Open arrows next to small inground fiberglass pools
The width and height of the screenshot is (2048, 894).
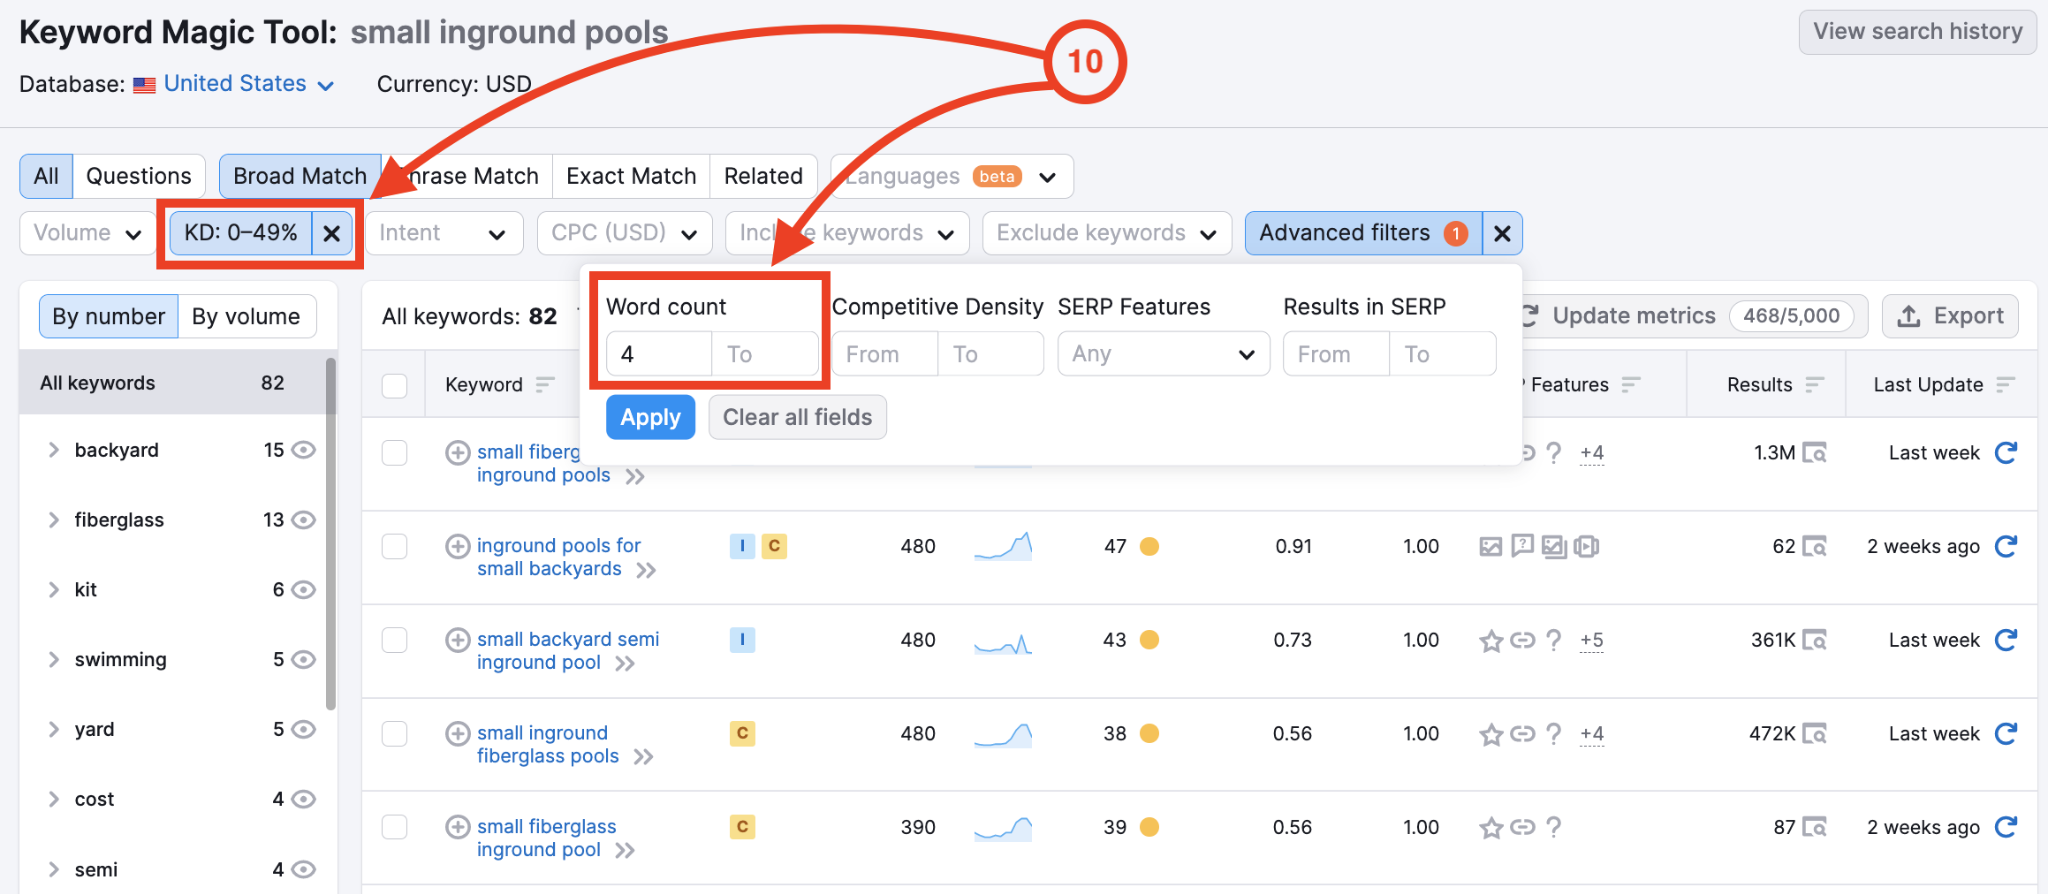click(x=643, y=757)
